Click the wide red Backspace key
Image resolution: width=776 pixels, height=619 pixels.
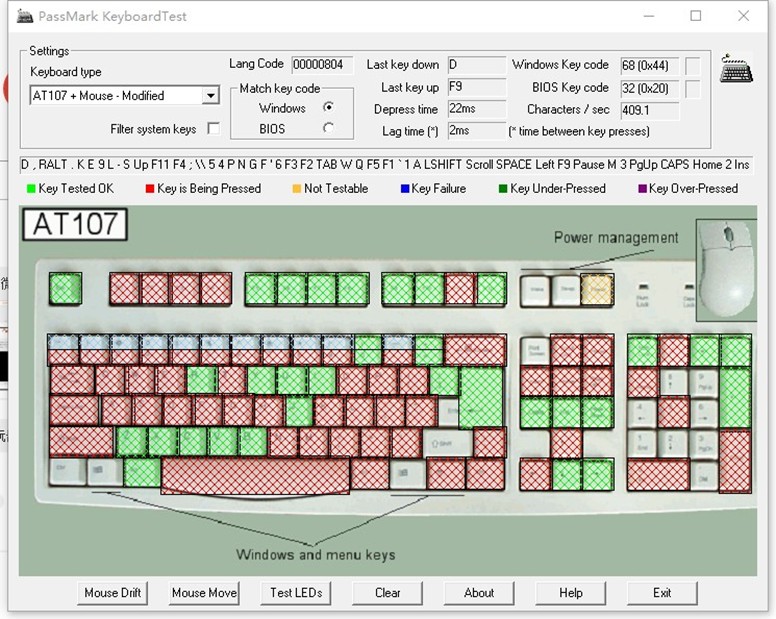[475, 350]
